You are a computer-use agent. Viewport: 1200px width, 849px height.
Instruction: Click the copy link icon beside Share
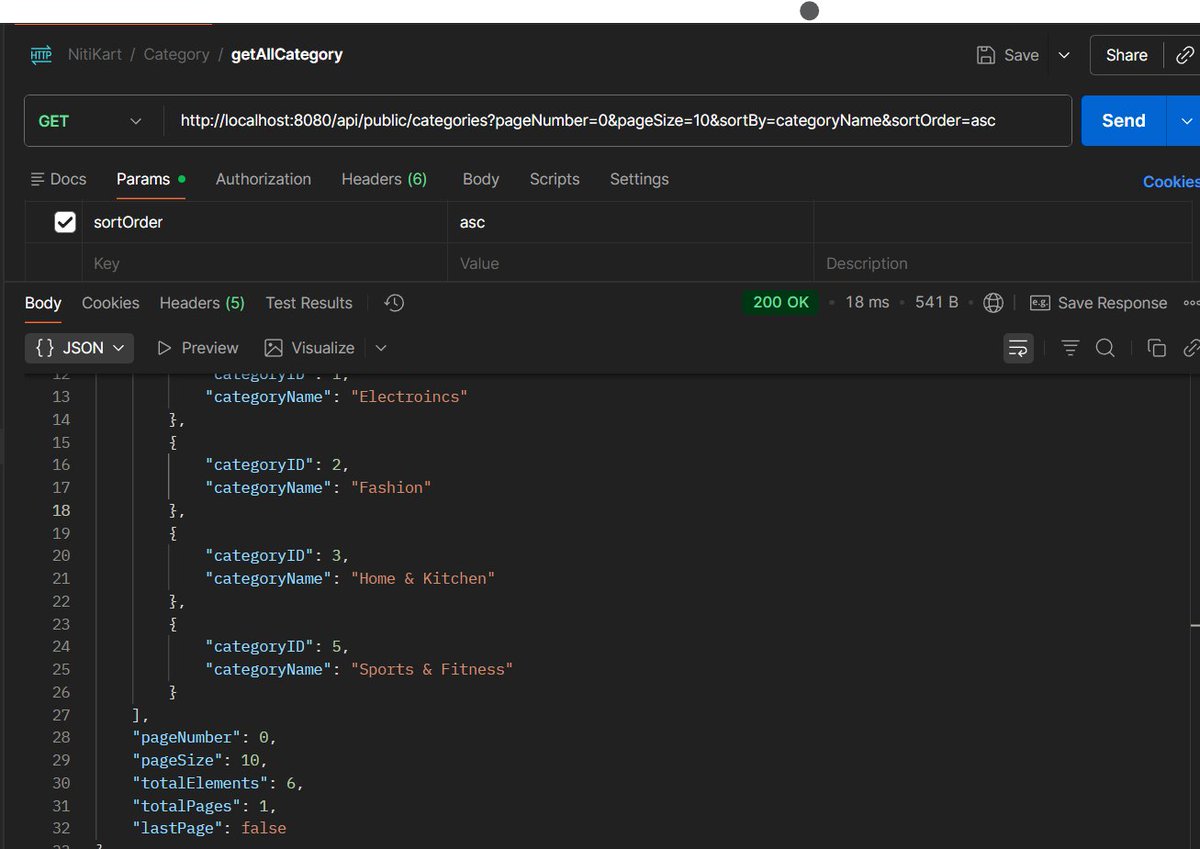[x=1185, y=55]
